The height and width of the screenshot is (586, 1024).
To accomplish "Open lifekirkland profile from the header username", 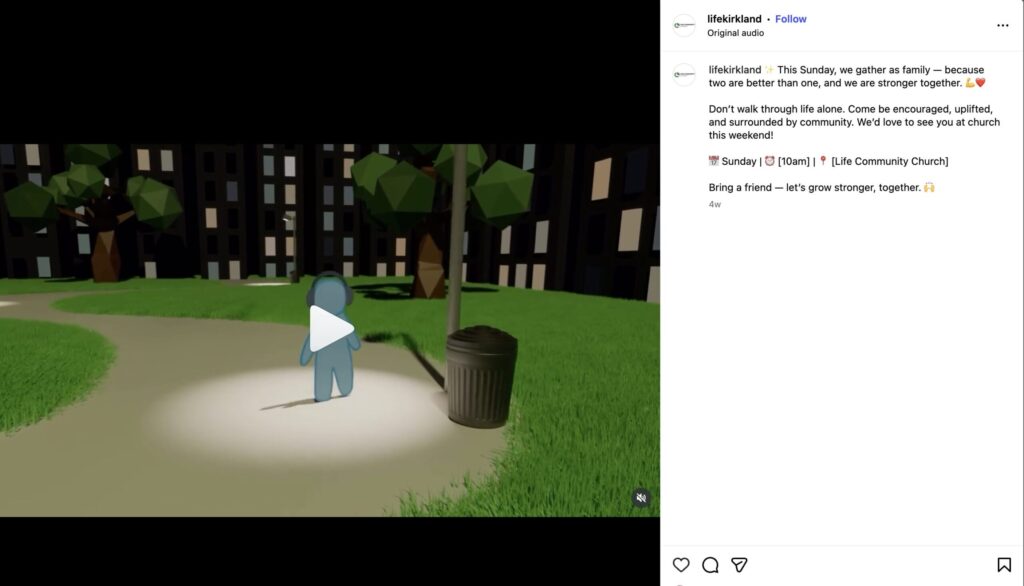I will 734,19.
